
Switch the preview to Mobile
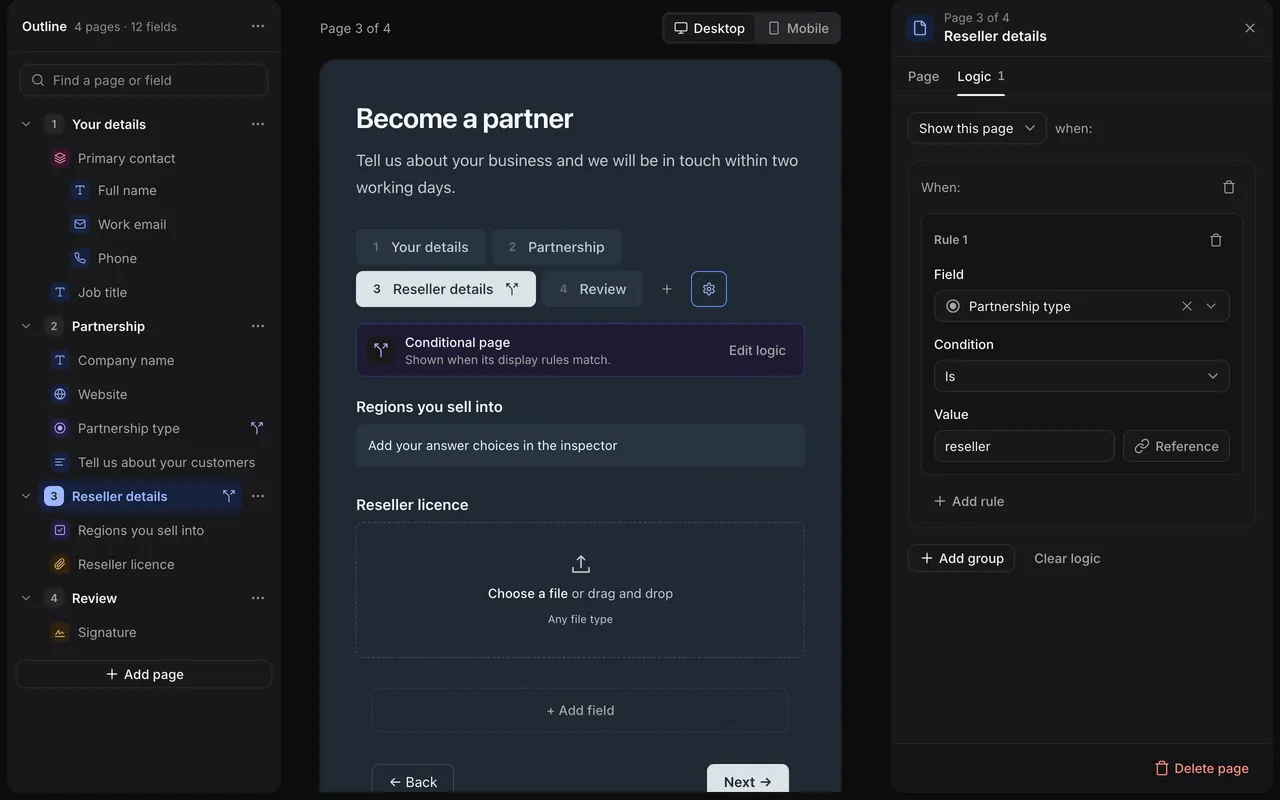coord(797,28)
